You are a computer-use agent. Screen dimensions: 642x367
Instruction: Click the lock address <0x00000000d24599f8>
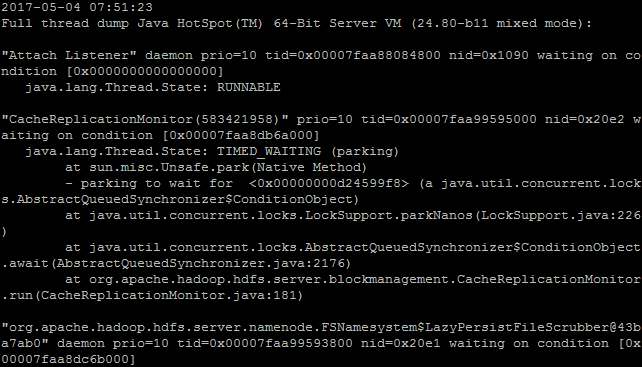pos(329,183)
